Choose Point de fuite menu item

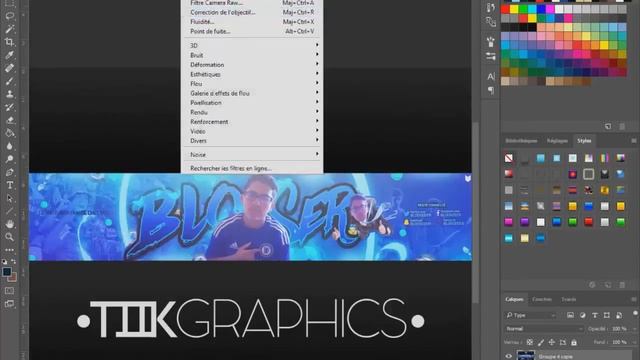click(x=252, y=31)
